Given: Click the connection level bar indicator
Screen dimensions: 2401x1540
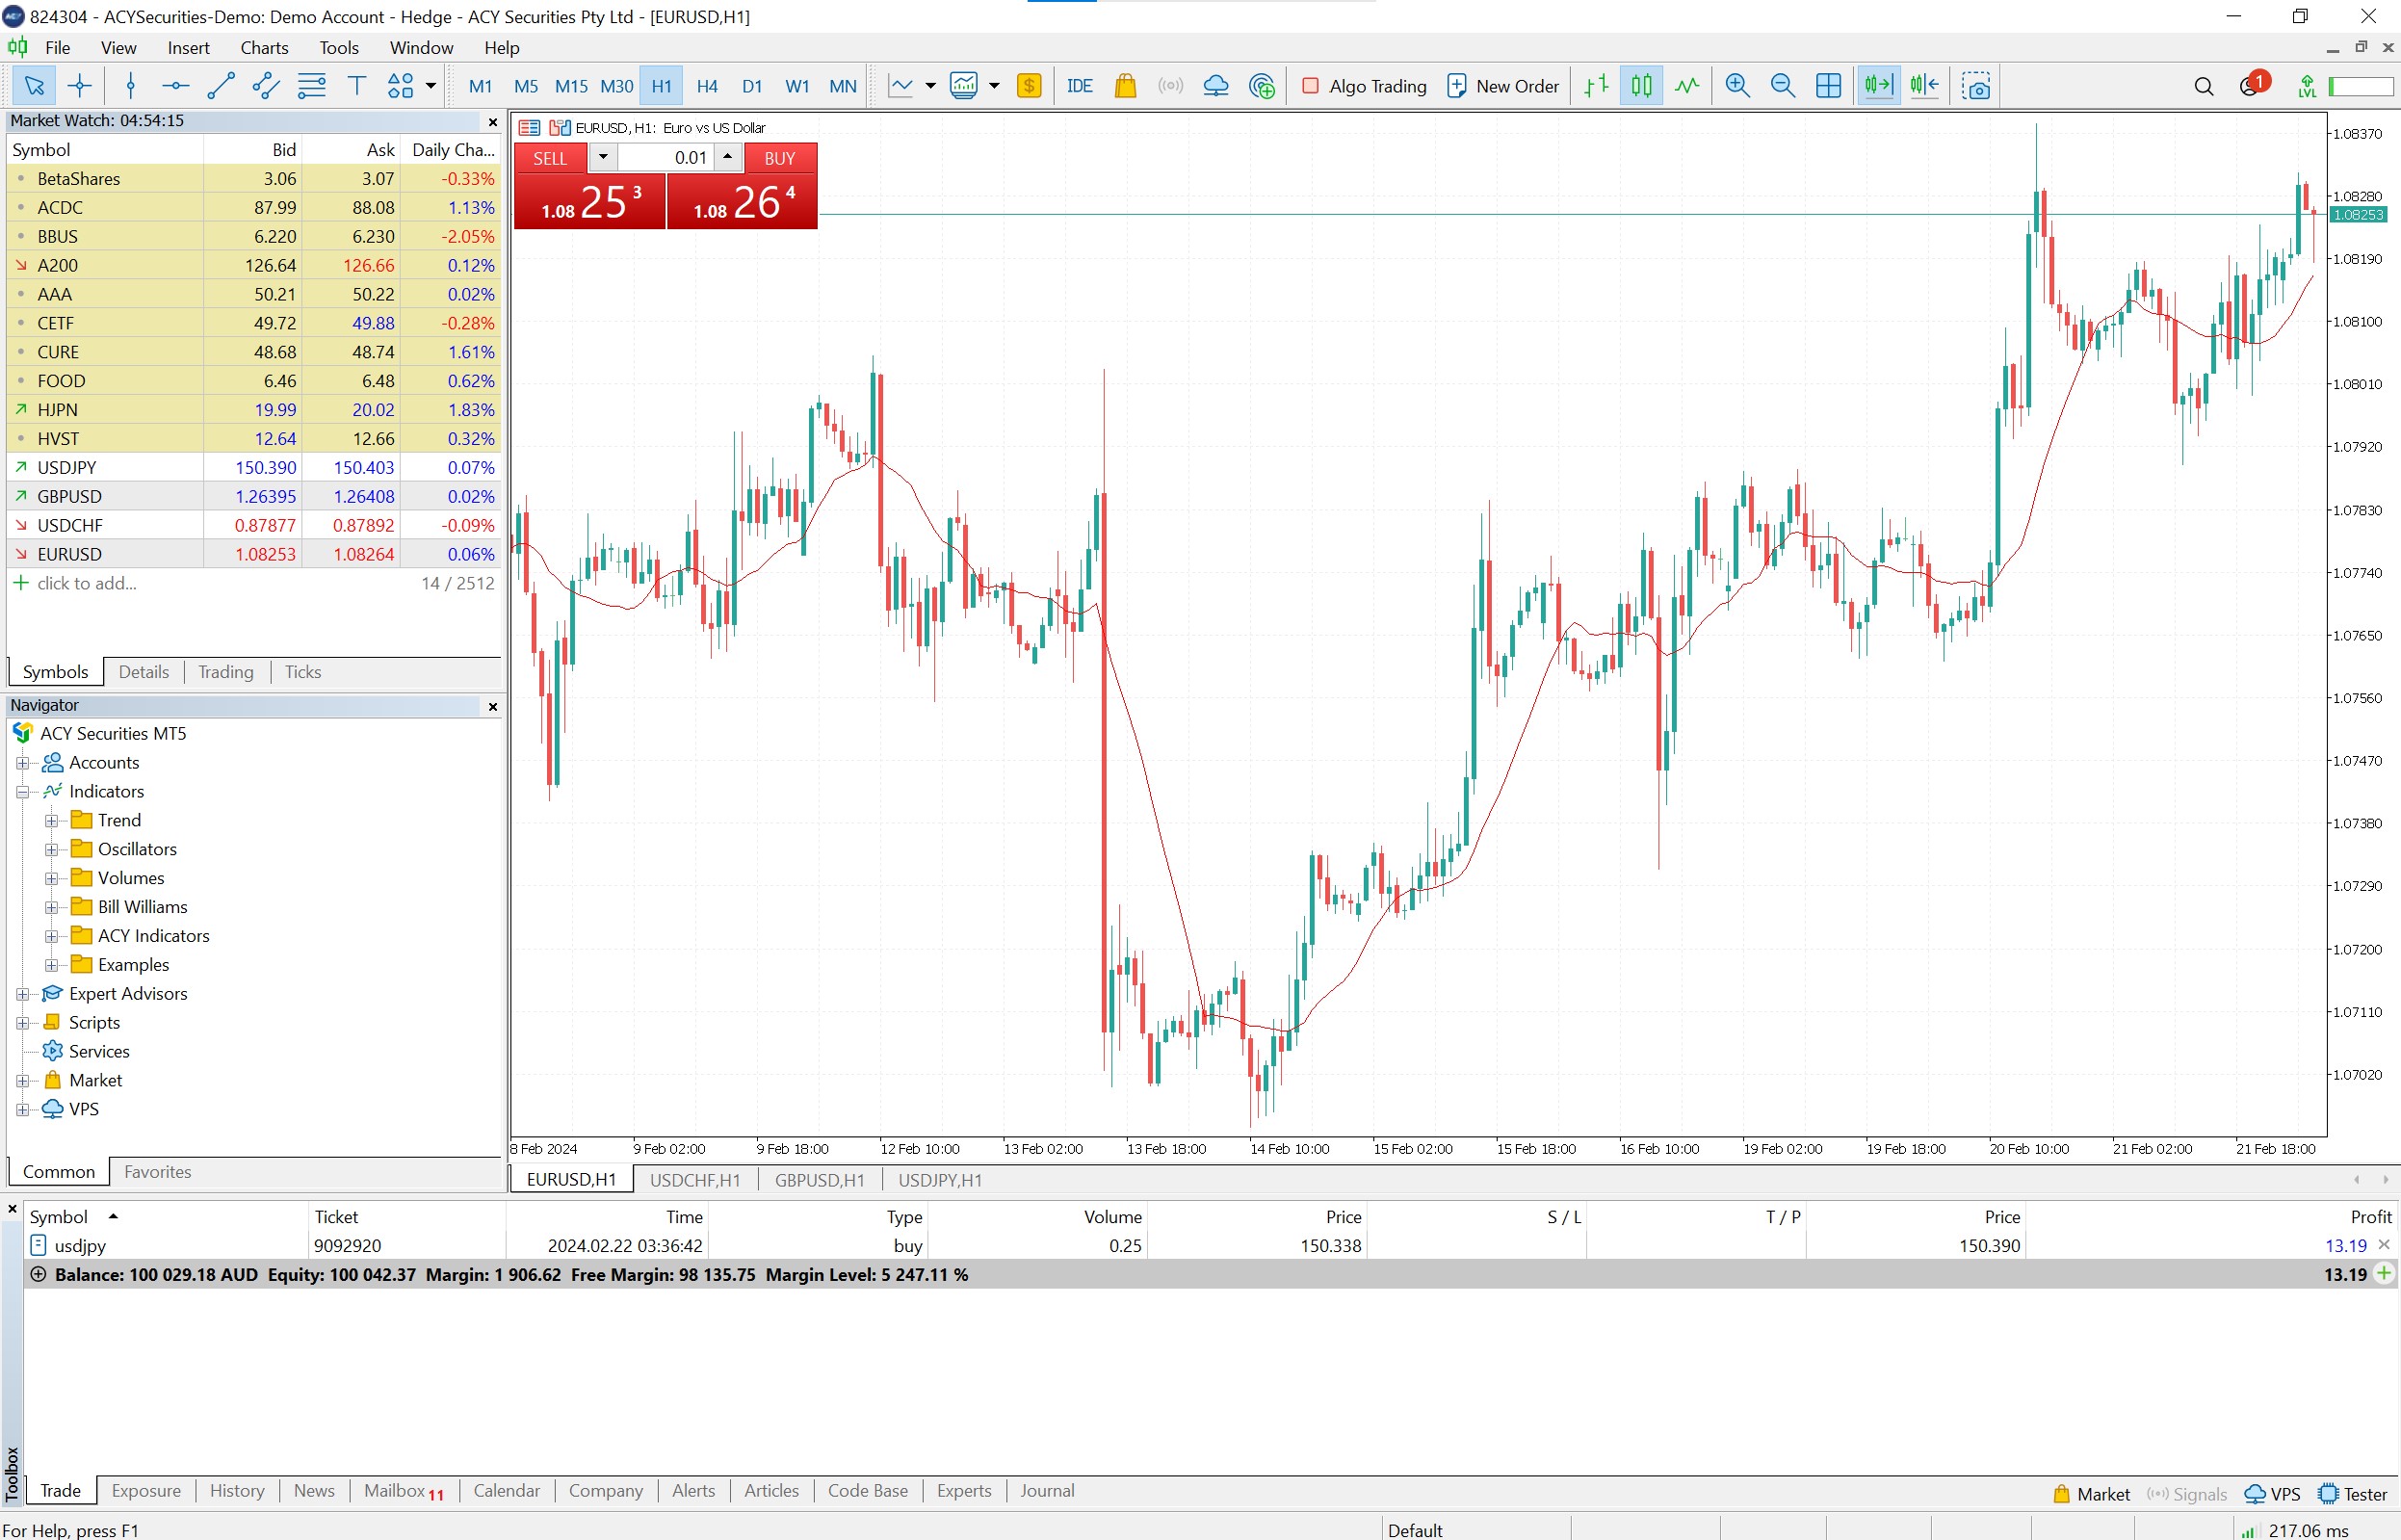Looking at the screenshot, I should pos(2360,86).
